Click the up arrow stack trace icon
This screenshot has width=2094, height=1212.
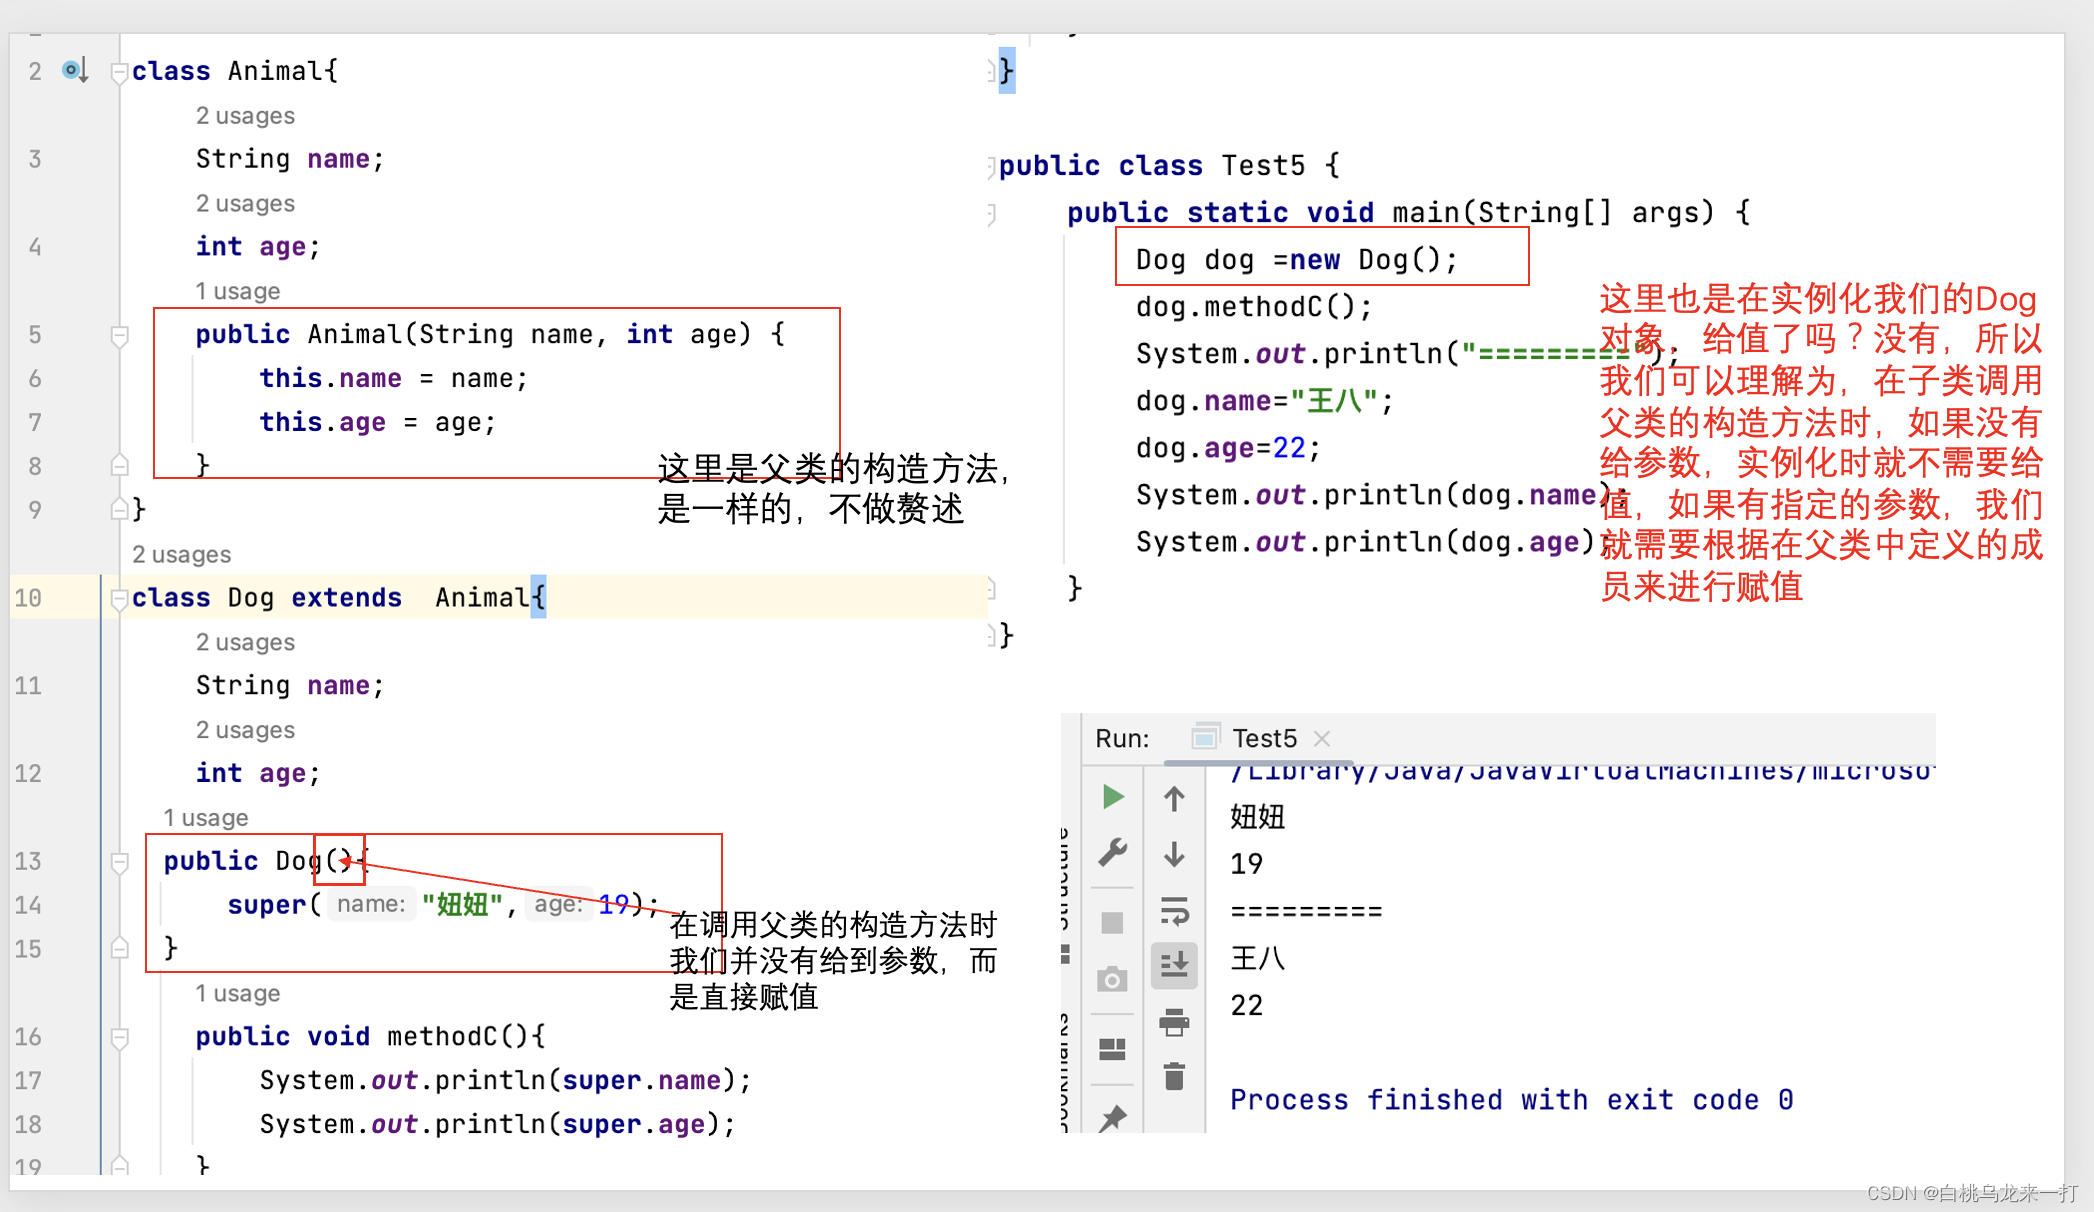1174,799
